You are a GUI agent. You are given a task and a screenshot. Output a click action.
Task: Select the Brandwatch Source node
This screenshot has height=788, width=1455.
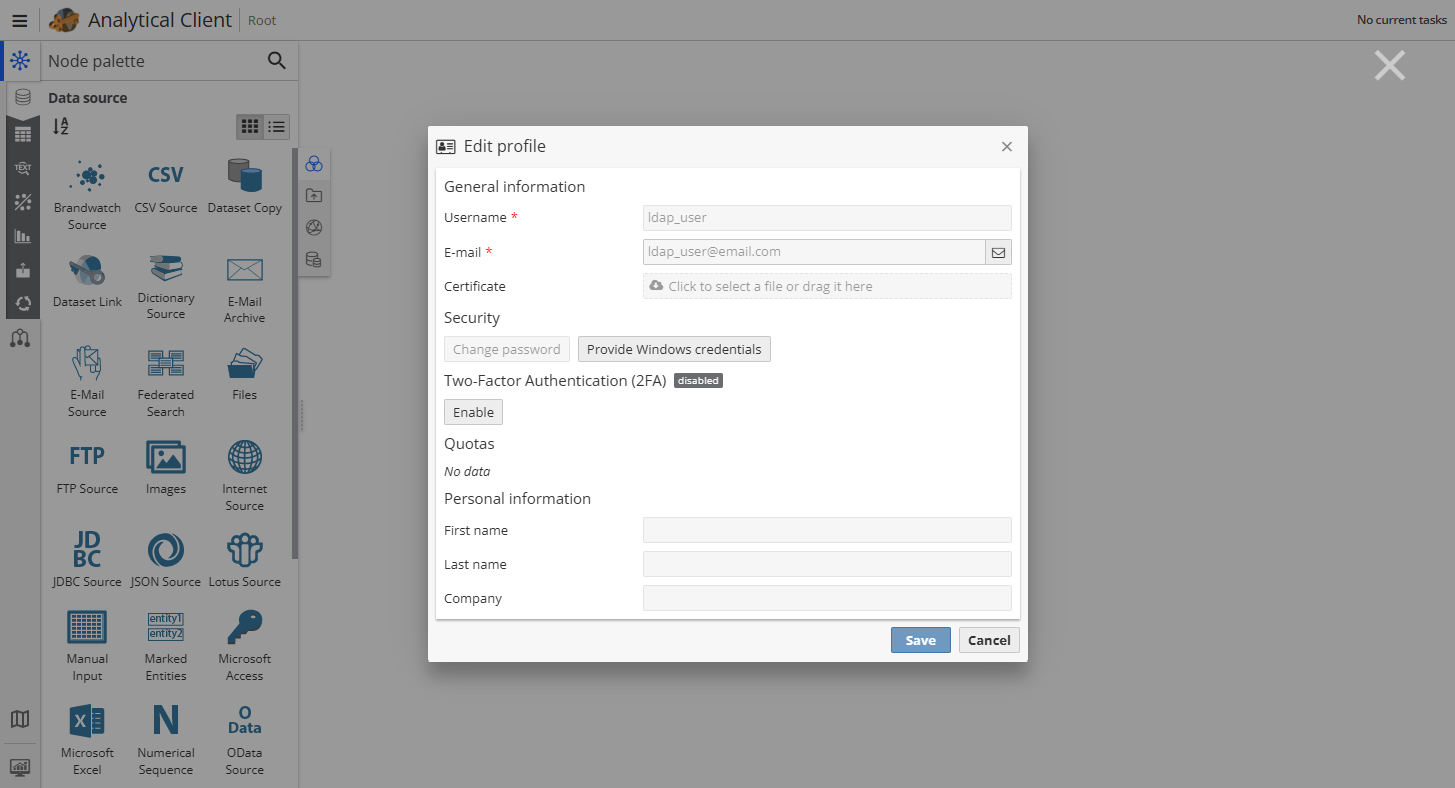(x=86, y=190)
